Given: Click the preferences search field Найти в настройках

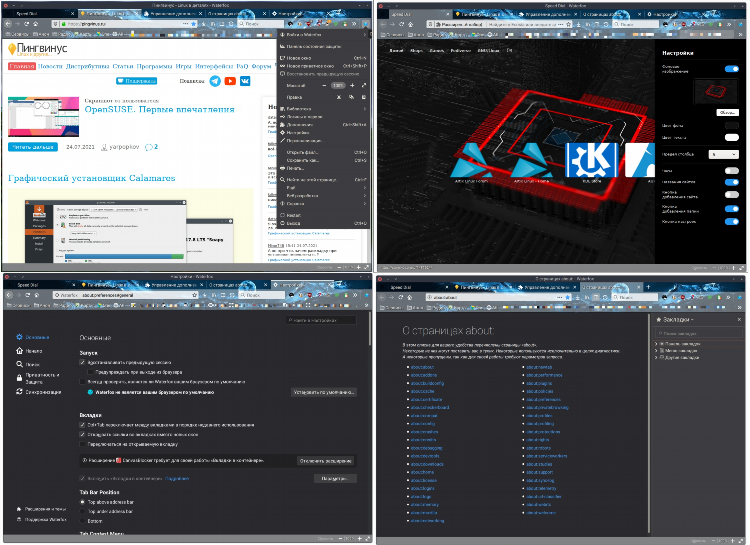Looking at the screenshot, I should (321, 320).
